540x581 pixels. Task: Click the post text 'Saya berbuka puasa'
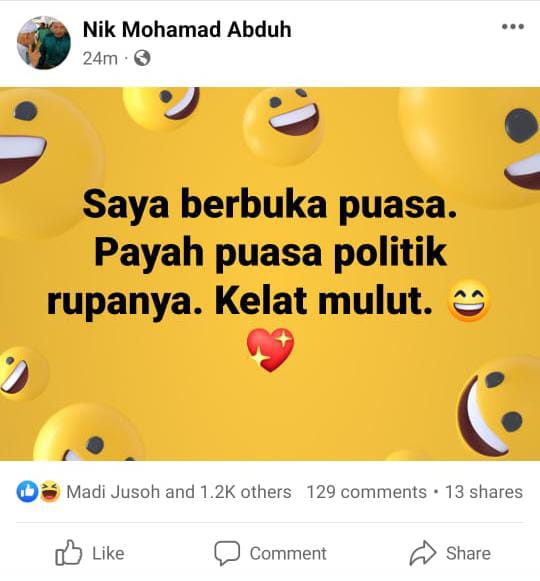coord(269,205)
